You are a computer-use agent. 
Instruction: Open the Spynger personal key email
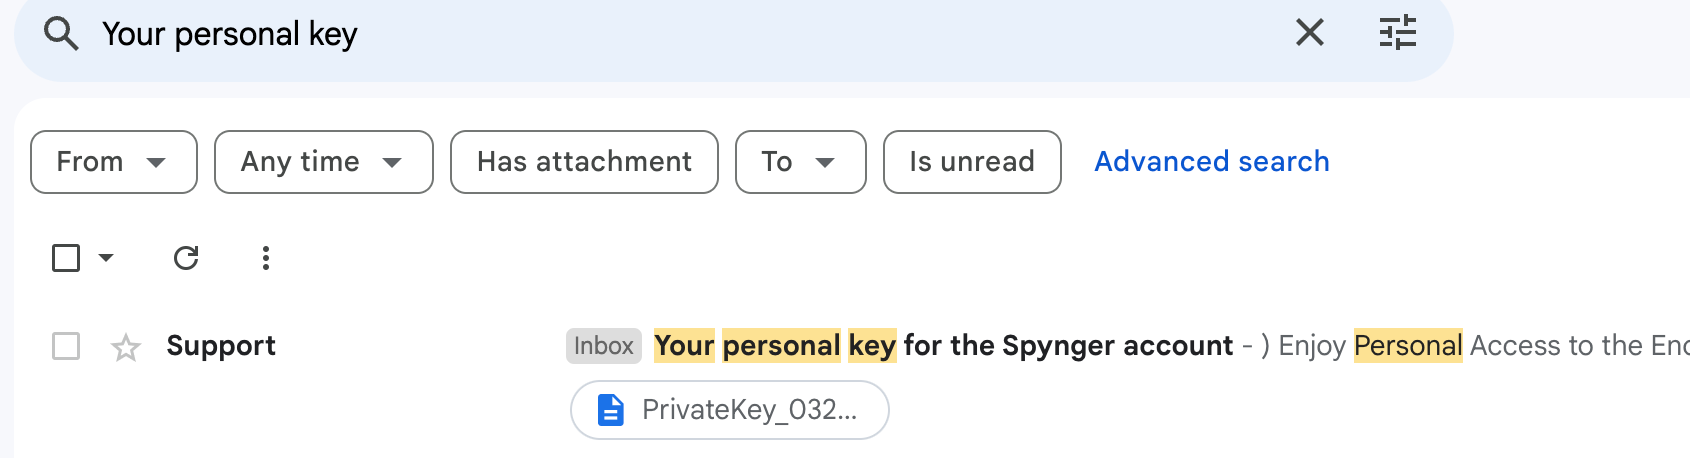[943, 346]
